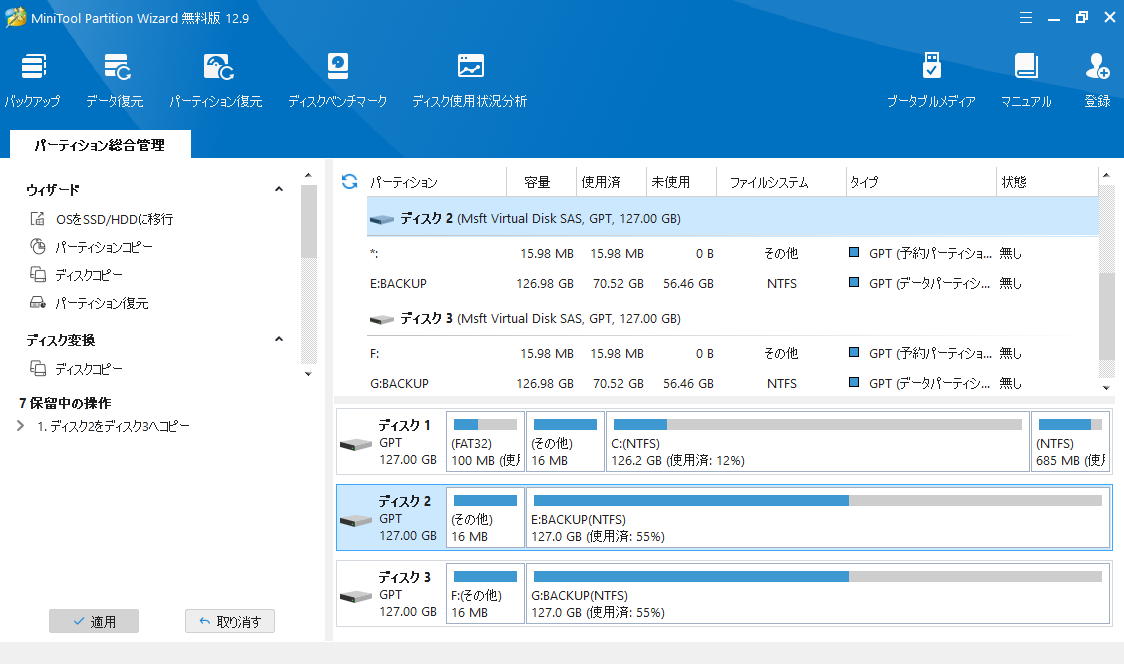Collapse the ウィザード section
Image resolution: width=1124 pixels, height=664 pixels.
[x=279, y=189]
